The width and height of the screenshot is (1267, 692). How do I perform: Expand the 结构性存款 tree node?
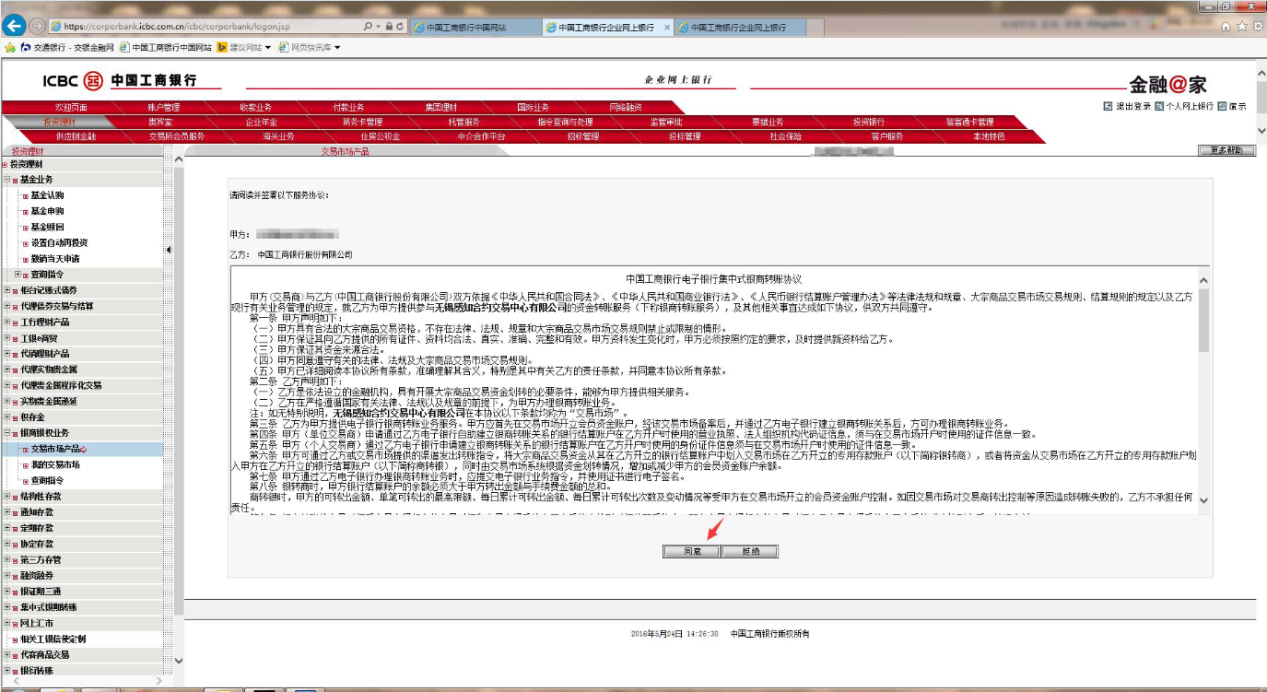point(7,496)
